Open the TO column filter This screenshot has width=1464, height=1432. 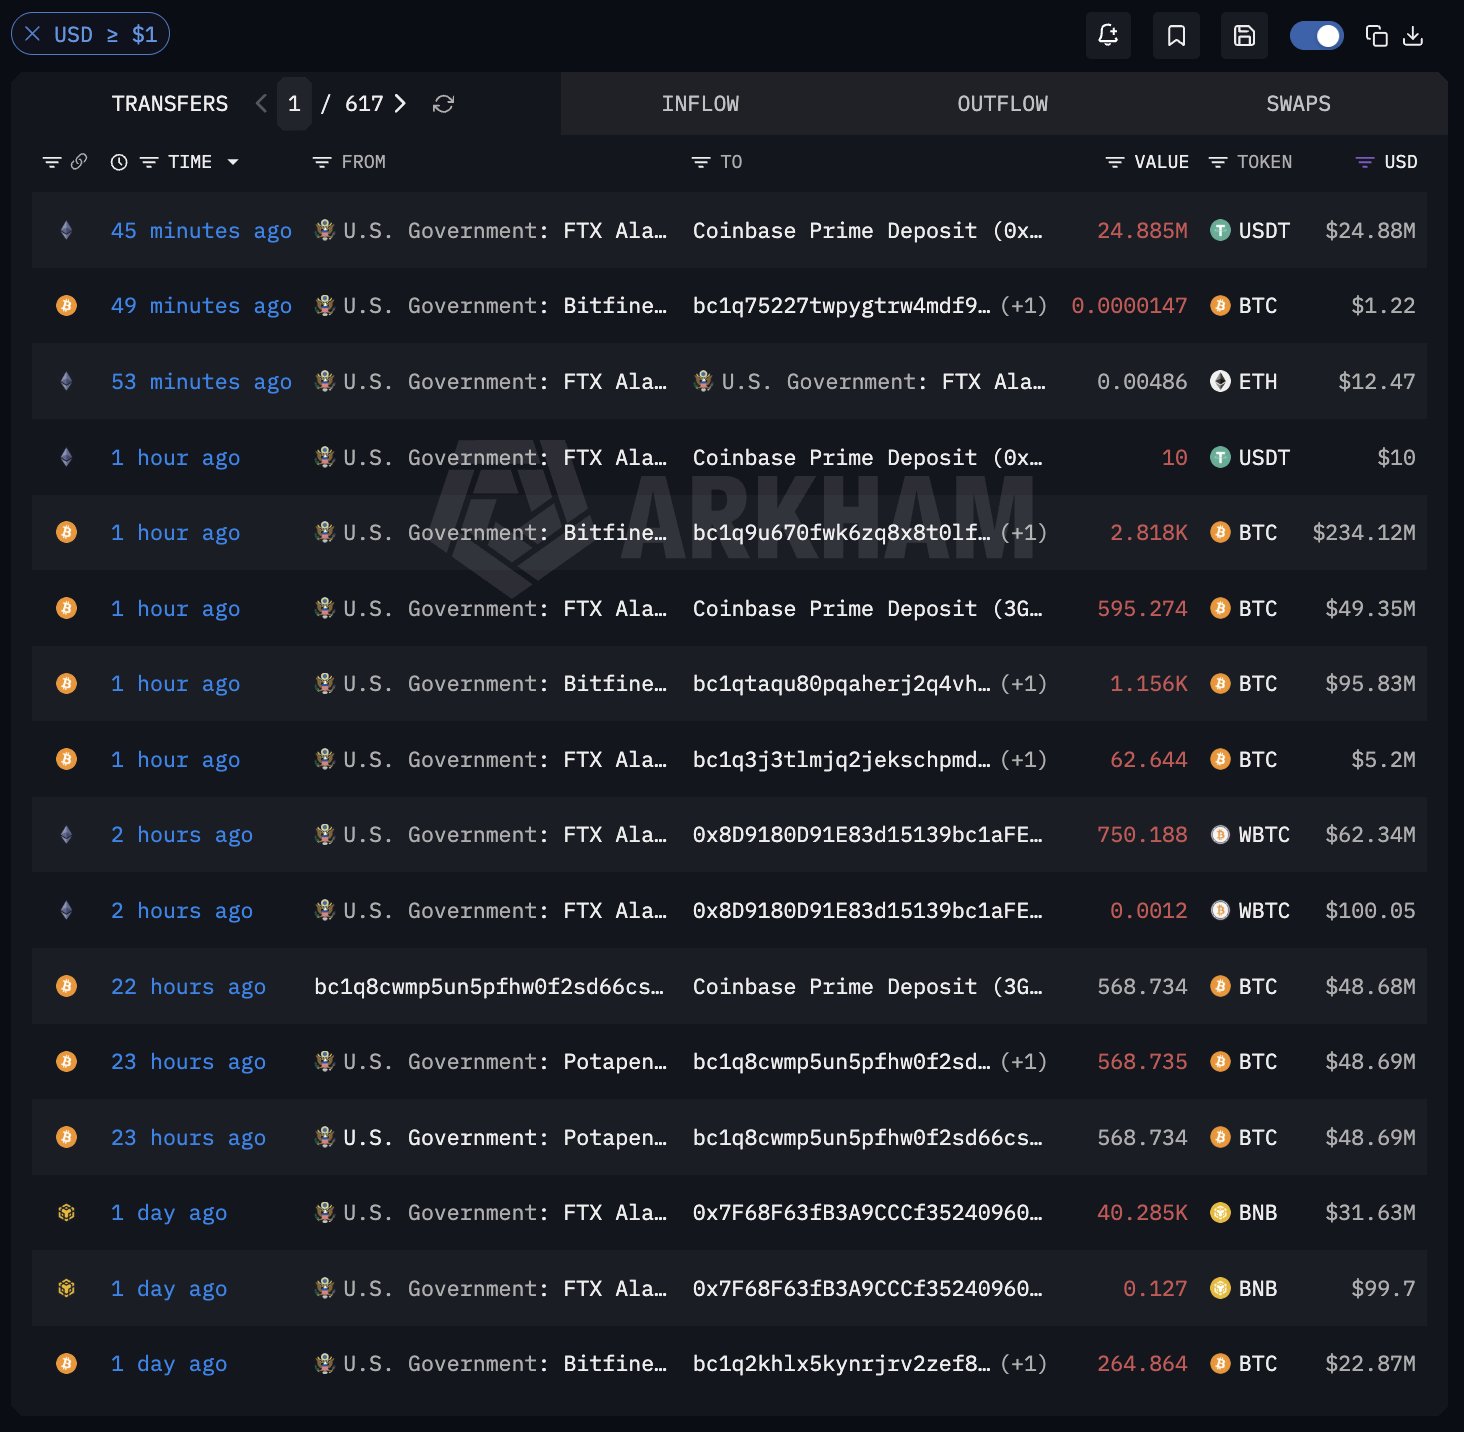pyautogui.click(x=701, y=162)
